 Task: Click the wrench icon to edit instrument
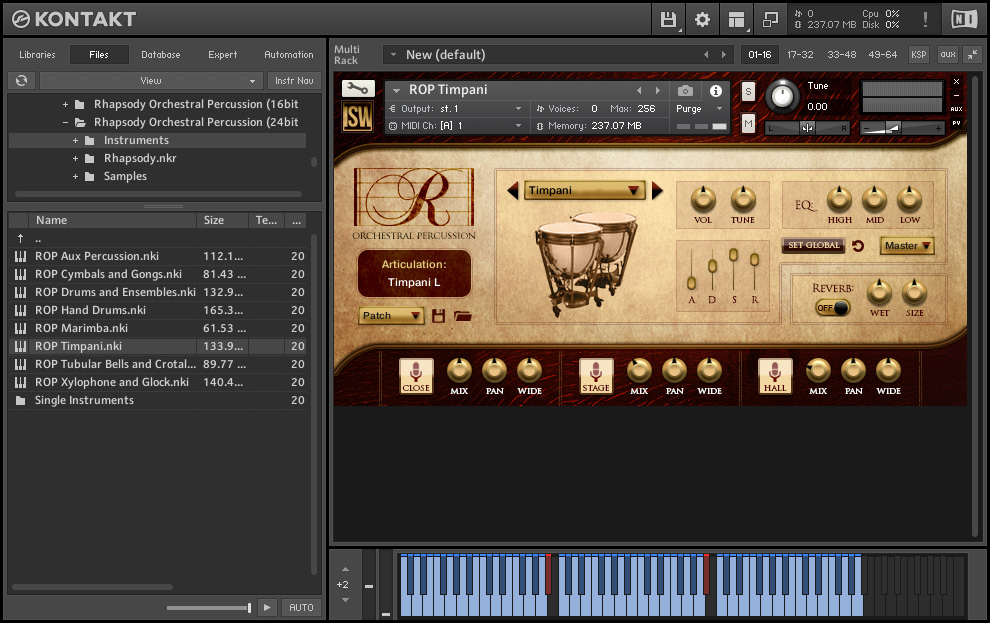point(357,89)
